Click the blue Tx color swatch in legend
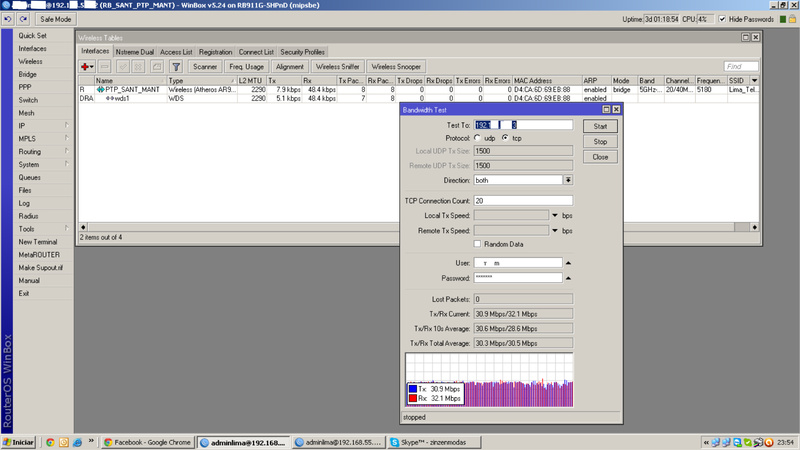This screenshot has width=800, height=450. tap(411, 389)
